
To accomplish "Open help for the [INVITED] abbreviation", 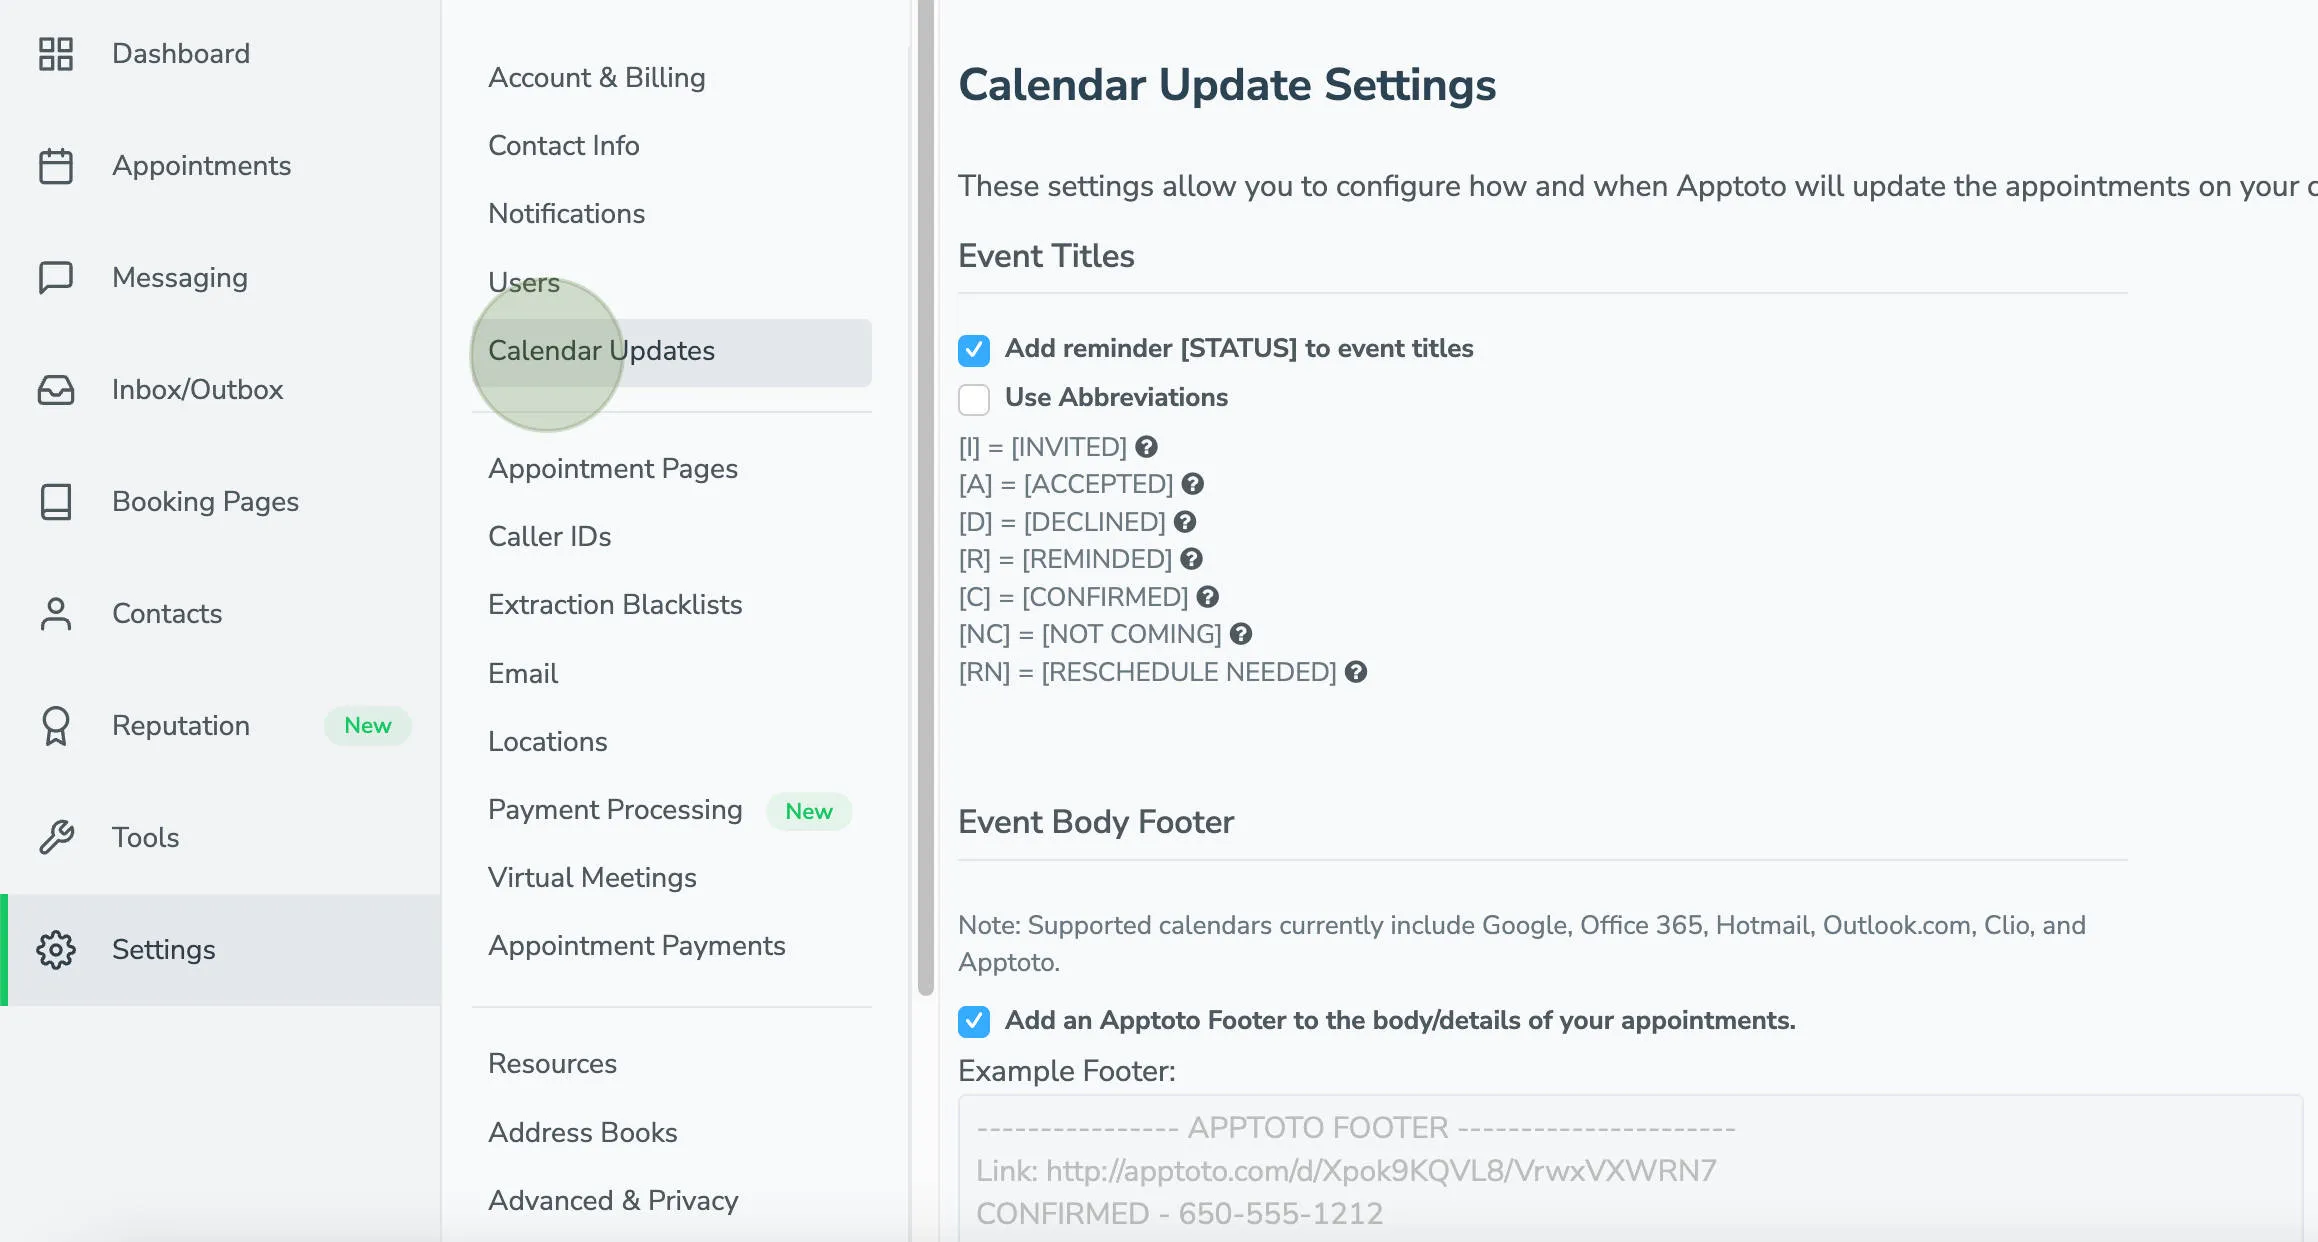I will (1146, 447).
